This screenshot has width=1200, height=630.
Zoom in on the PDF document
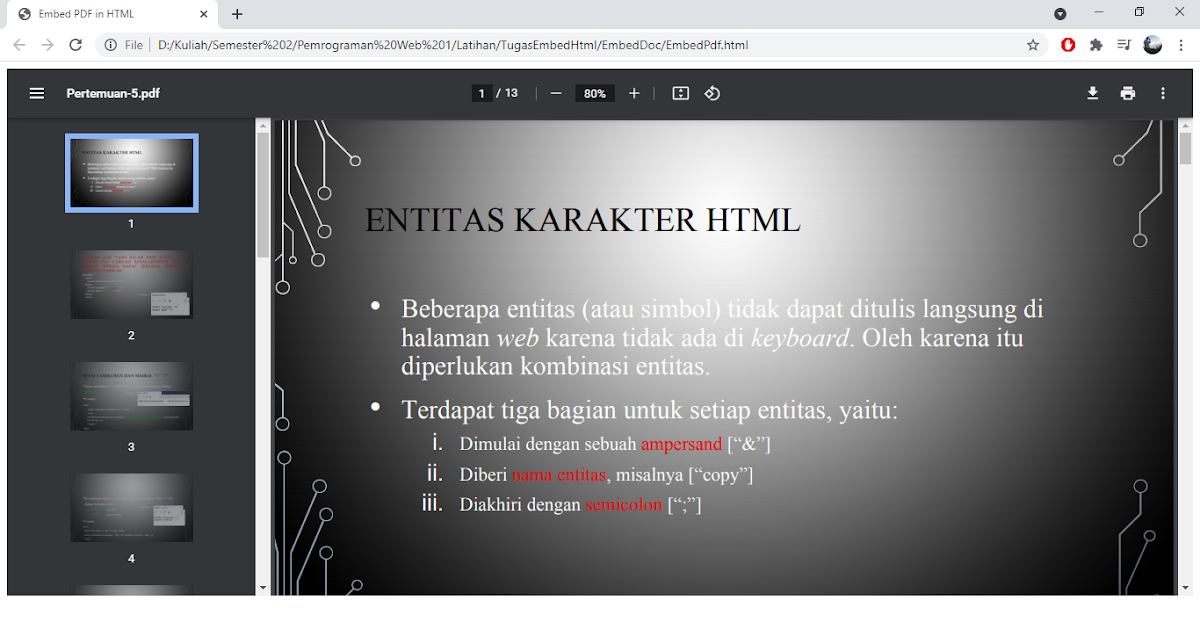[x=634, y=92]
